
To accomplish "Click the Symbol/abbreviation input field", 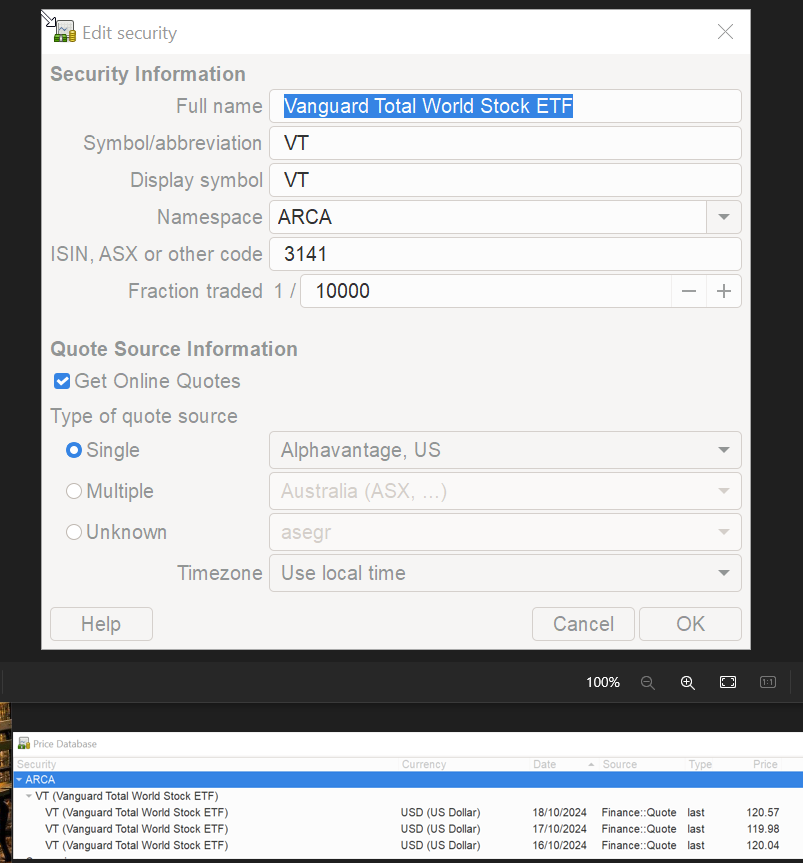I will point(505,143).
